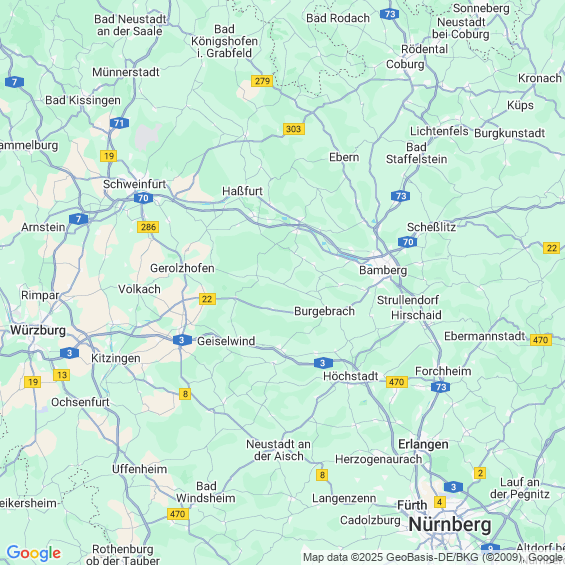Click the Rothenburg ob der Tauber label
565x565 pixels.
point(123,555)
